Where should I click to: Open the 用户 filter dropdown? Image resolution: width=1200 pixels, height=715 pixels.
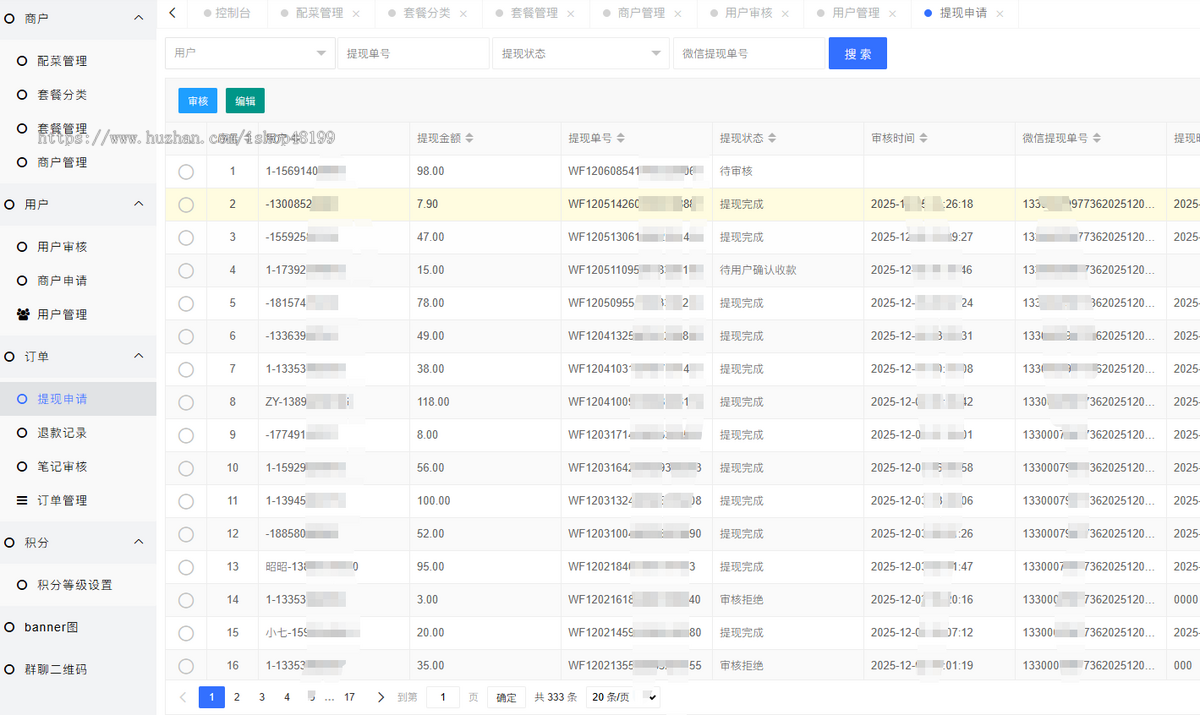250,53
